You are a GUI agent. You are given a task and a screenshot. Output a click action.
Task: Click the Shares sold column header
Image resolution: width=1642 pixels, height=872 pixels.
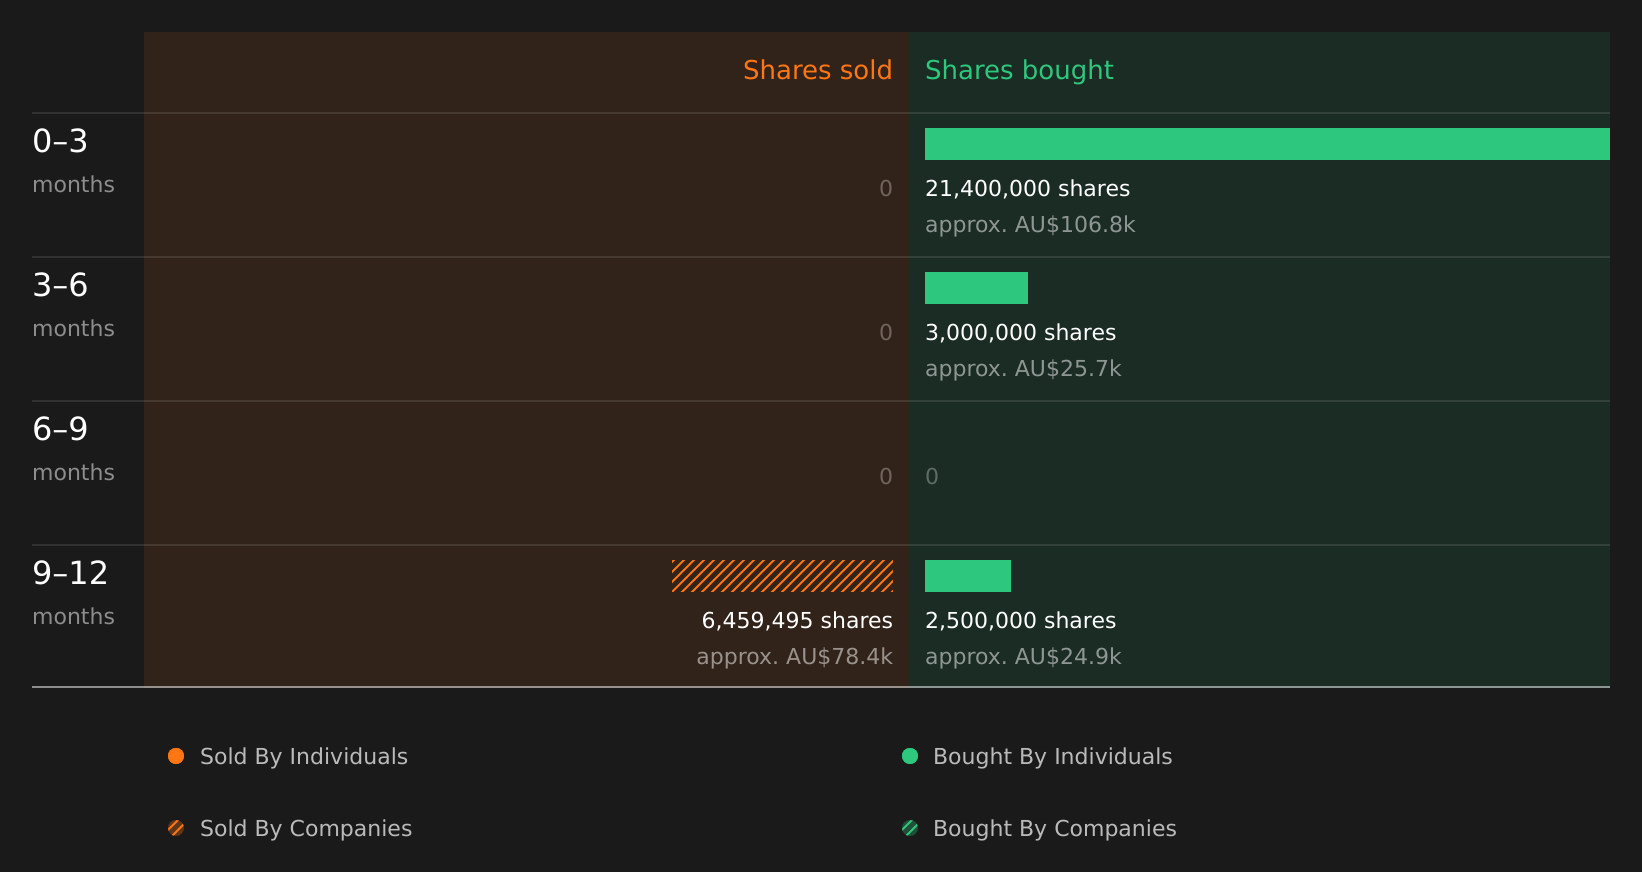[817, 70]
